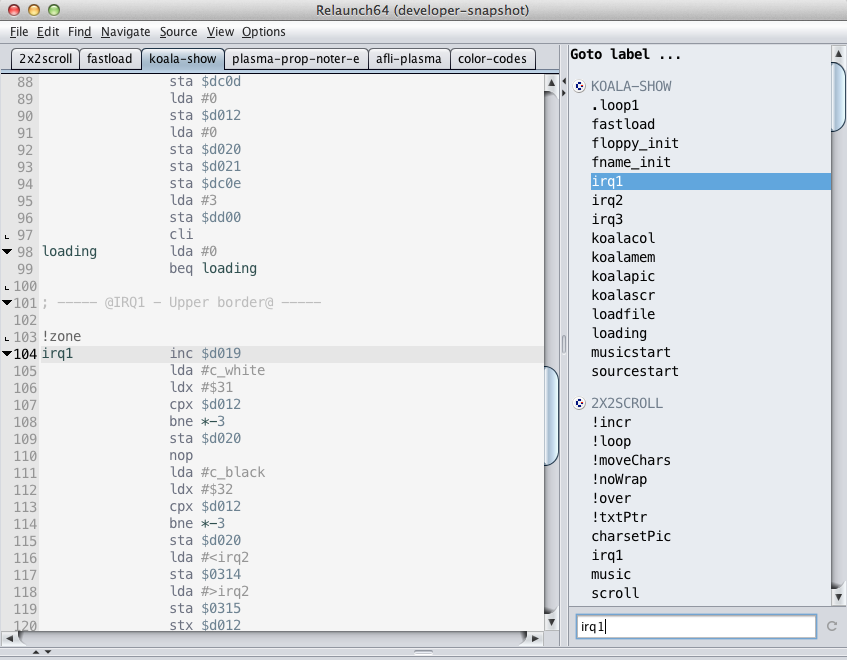This screenshot has height=660, width=847.
Task: Click the KOALA-SHOW section icon
Action: point(580,86)
